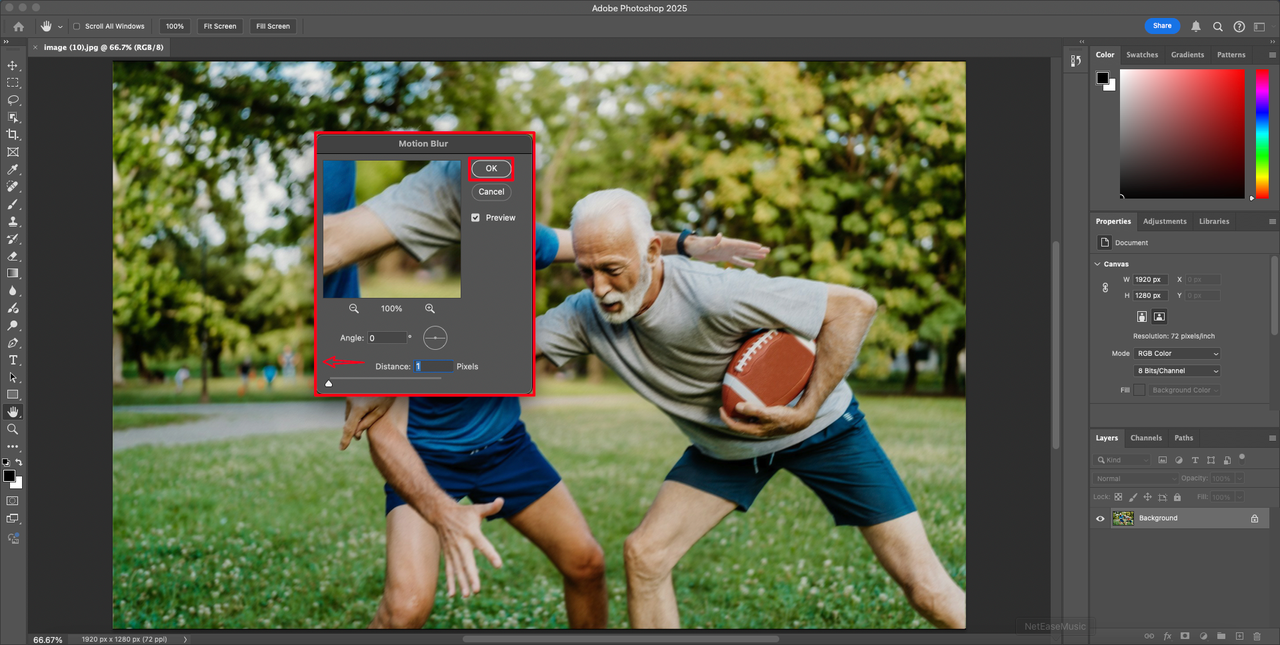
Task: Select the Eraser tool
Action: [13, 256]
